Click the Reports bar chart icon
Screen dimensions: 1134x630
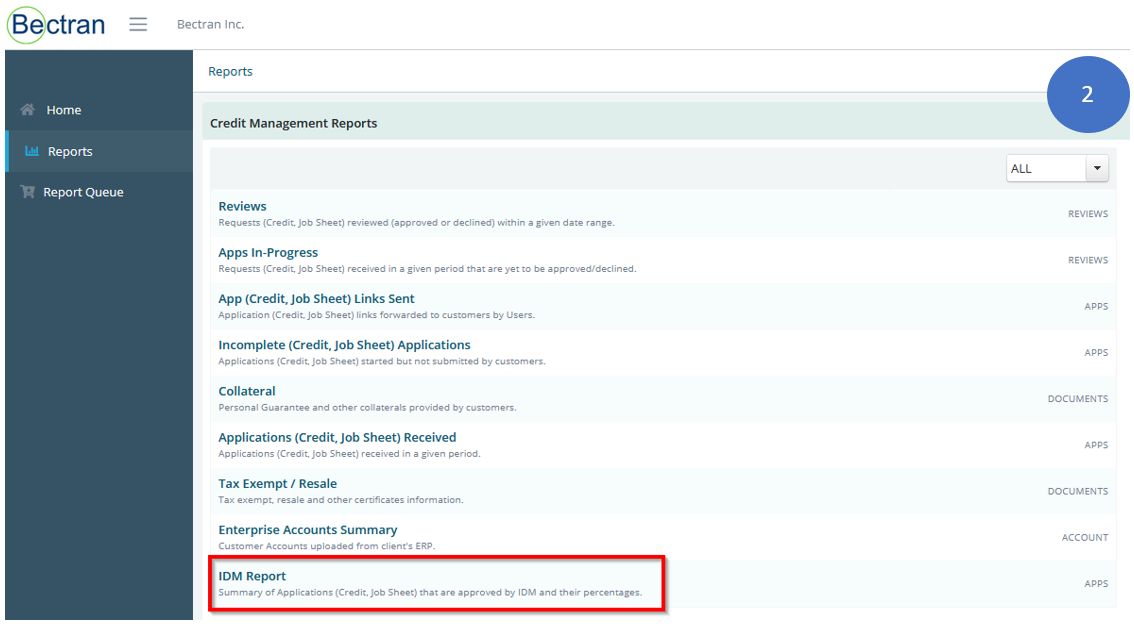coord(32,150)
